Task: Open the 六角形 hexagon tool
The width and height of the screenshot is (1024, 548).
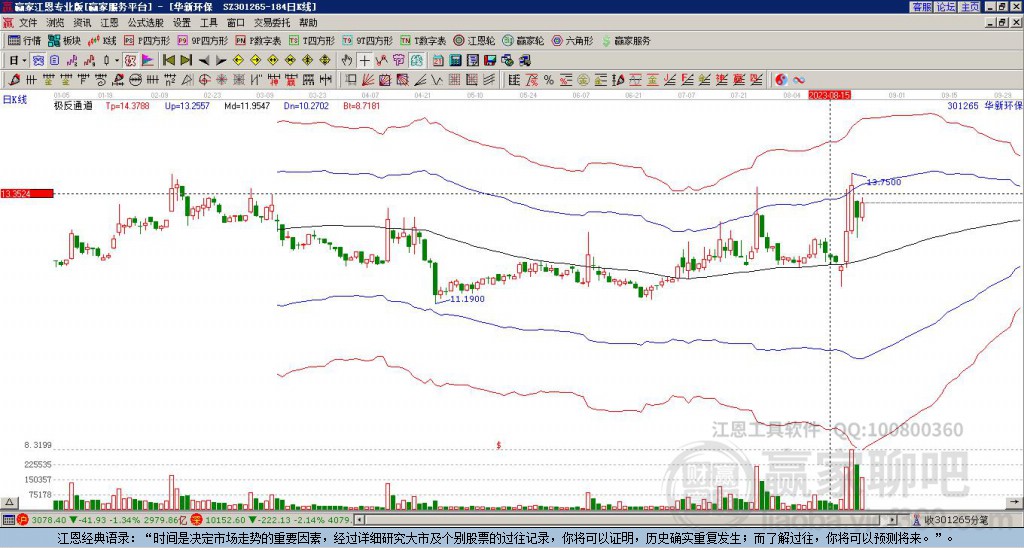Action: (x=572, y=40)
